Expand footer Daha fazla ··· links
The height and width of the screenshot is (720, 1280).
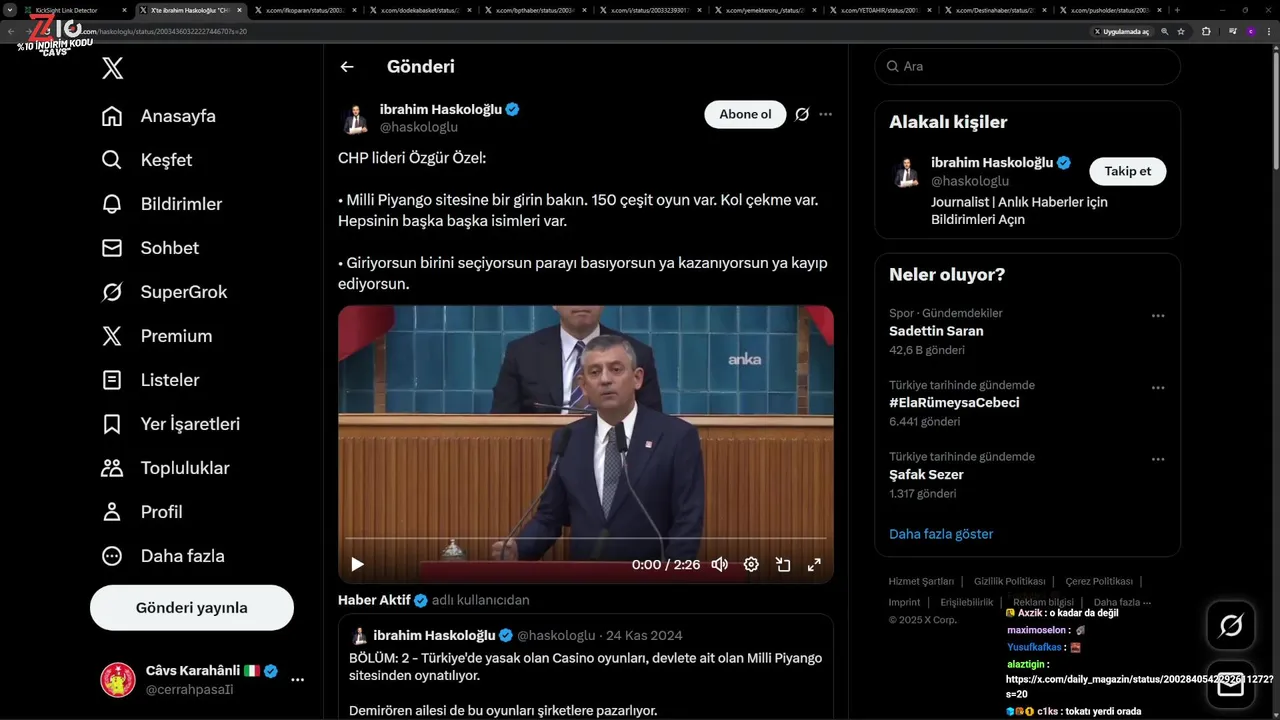tap(1122, 602)
